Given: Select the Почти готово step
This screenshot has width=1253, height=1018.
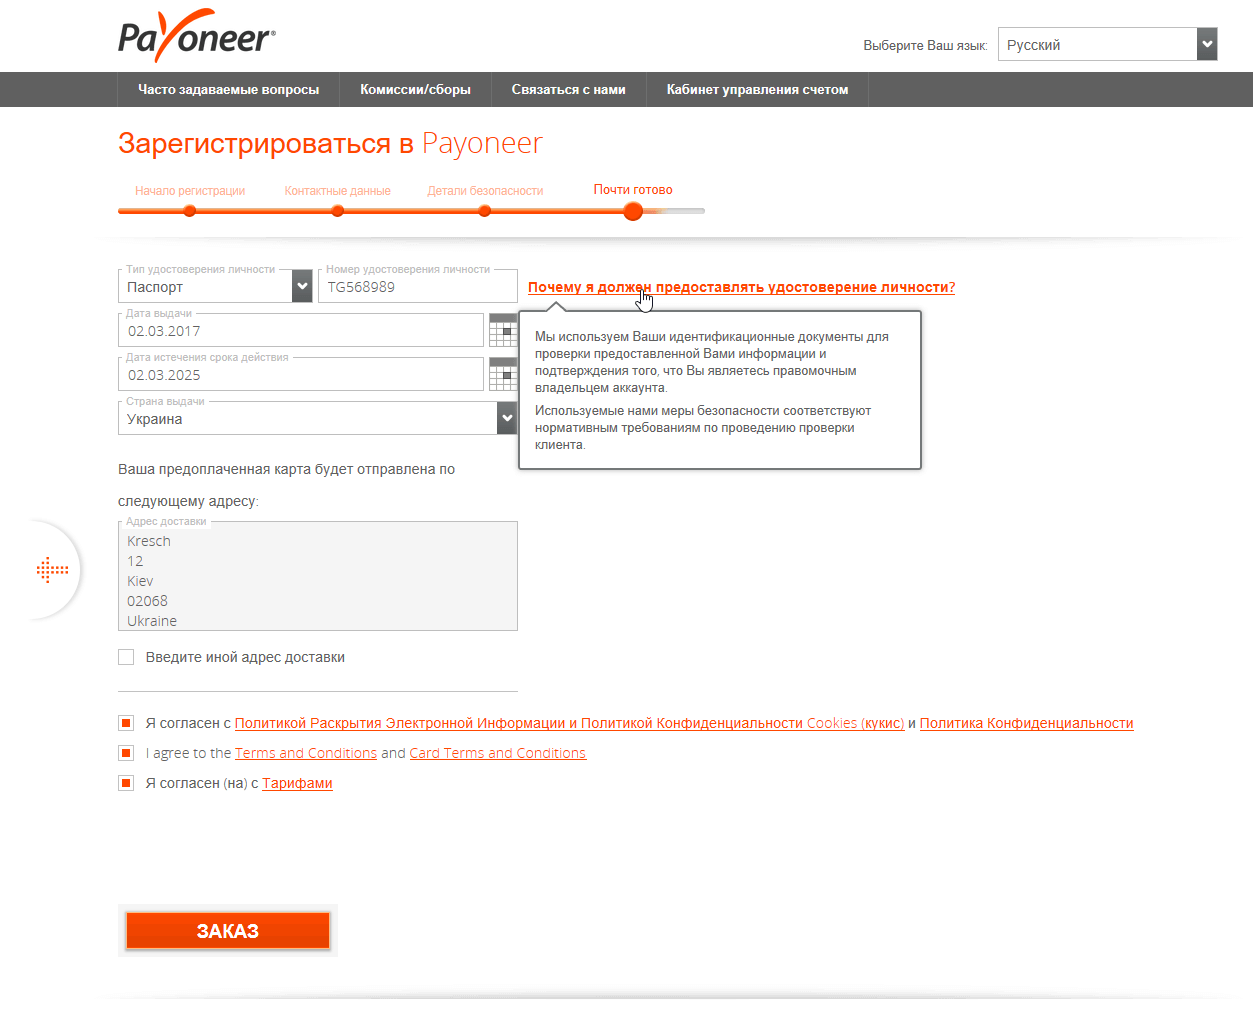Looking at the screenshot, I should coord(633,189).
